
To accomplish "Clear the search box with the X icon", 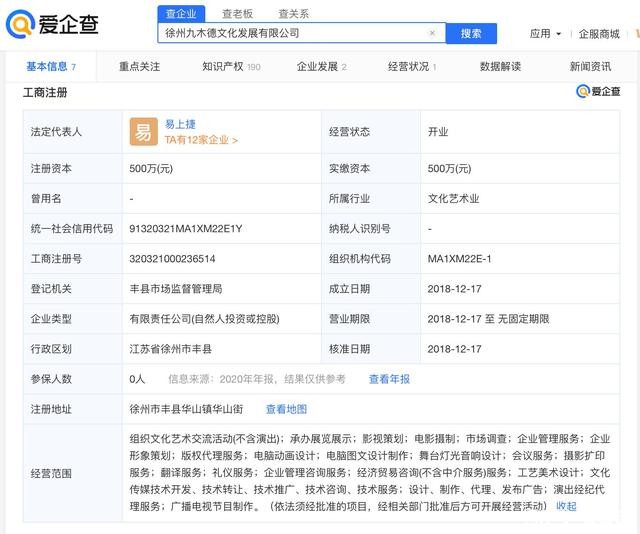I will click(x=432, y=33).
